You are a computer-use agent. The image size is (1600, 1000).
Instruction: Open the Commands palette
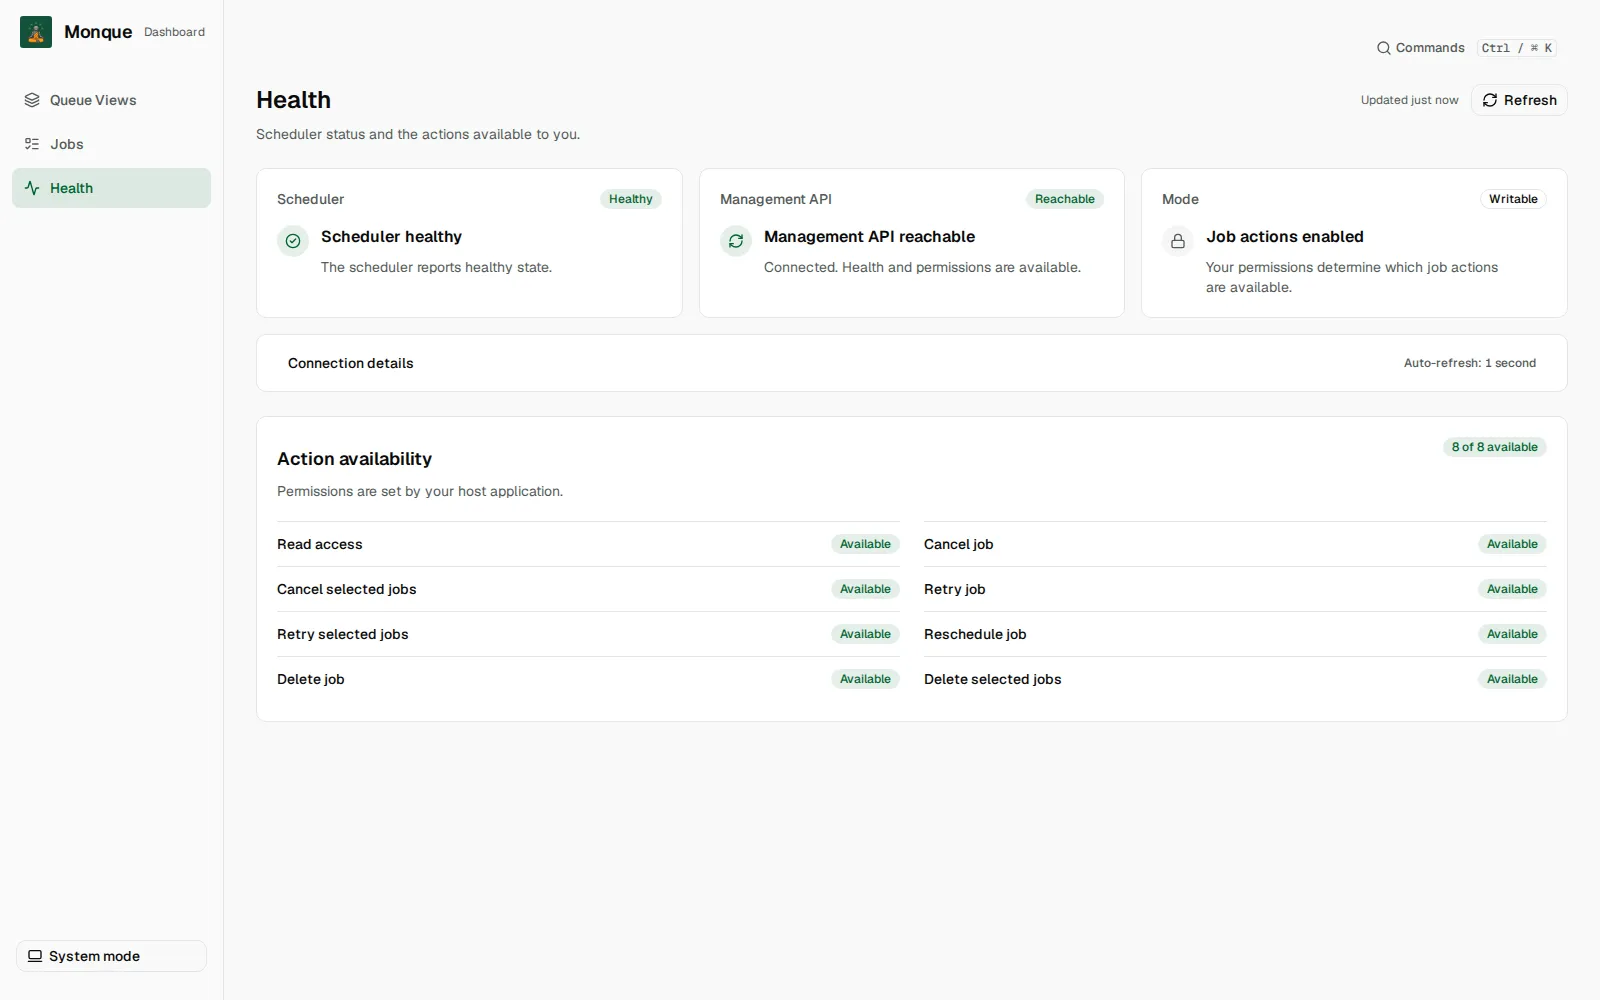pos(1467,48)
